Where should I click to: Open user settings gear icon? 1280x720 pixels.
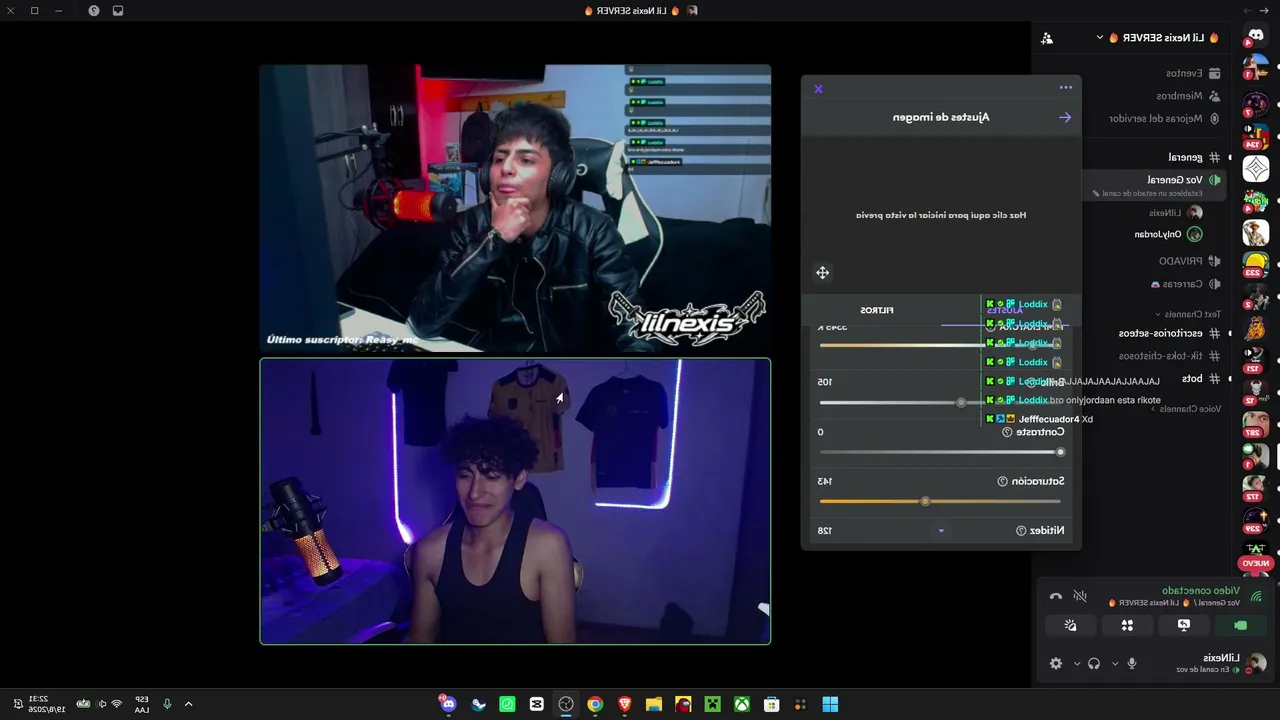pyautogui.click(x=1056, y=663)
